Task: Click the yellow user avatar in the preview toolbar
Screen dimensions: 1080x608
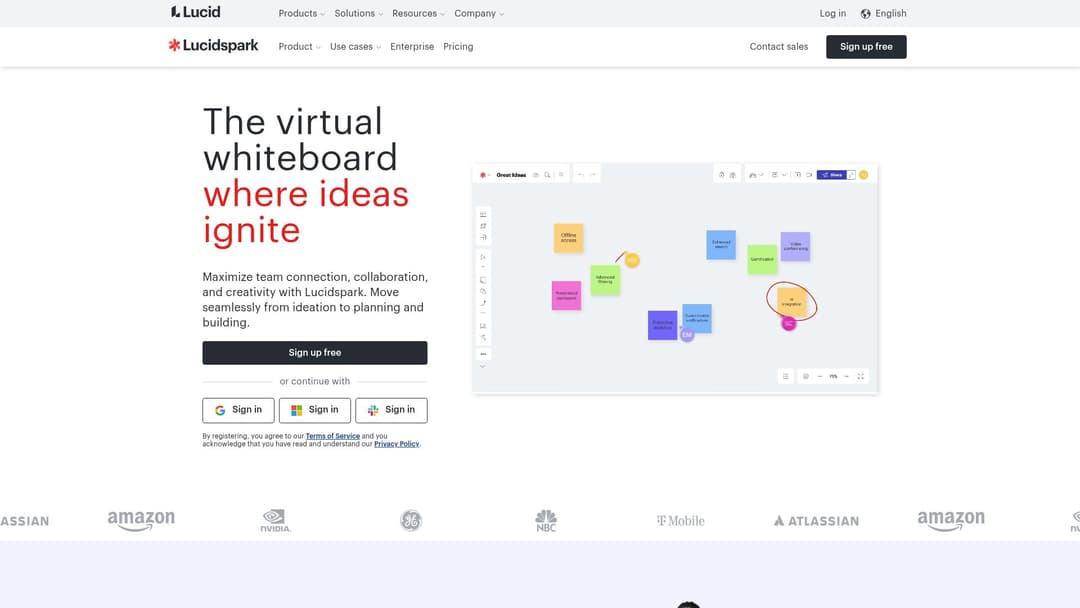Action: (x=864, y=175)
